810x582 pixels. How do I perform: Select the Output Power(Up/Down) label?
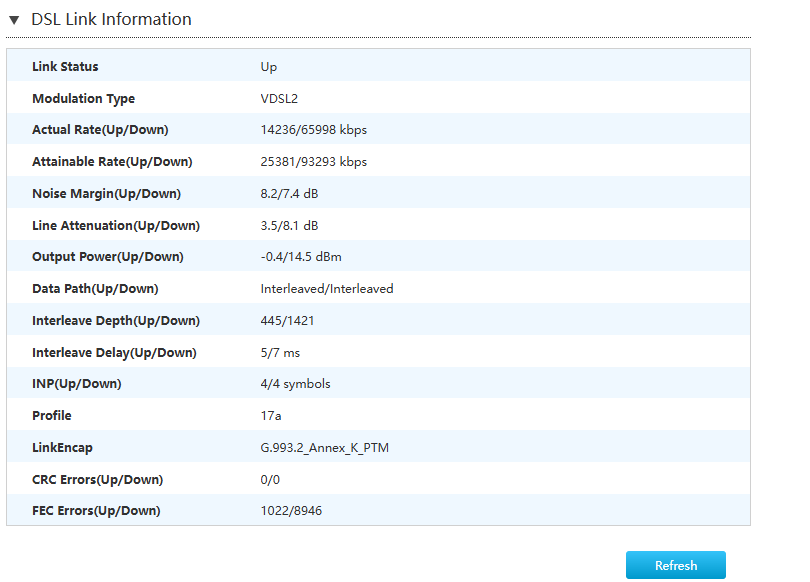pos(107,257)
